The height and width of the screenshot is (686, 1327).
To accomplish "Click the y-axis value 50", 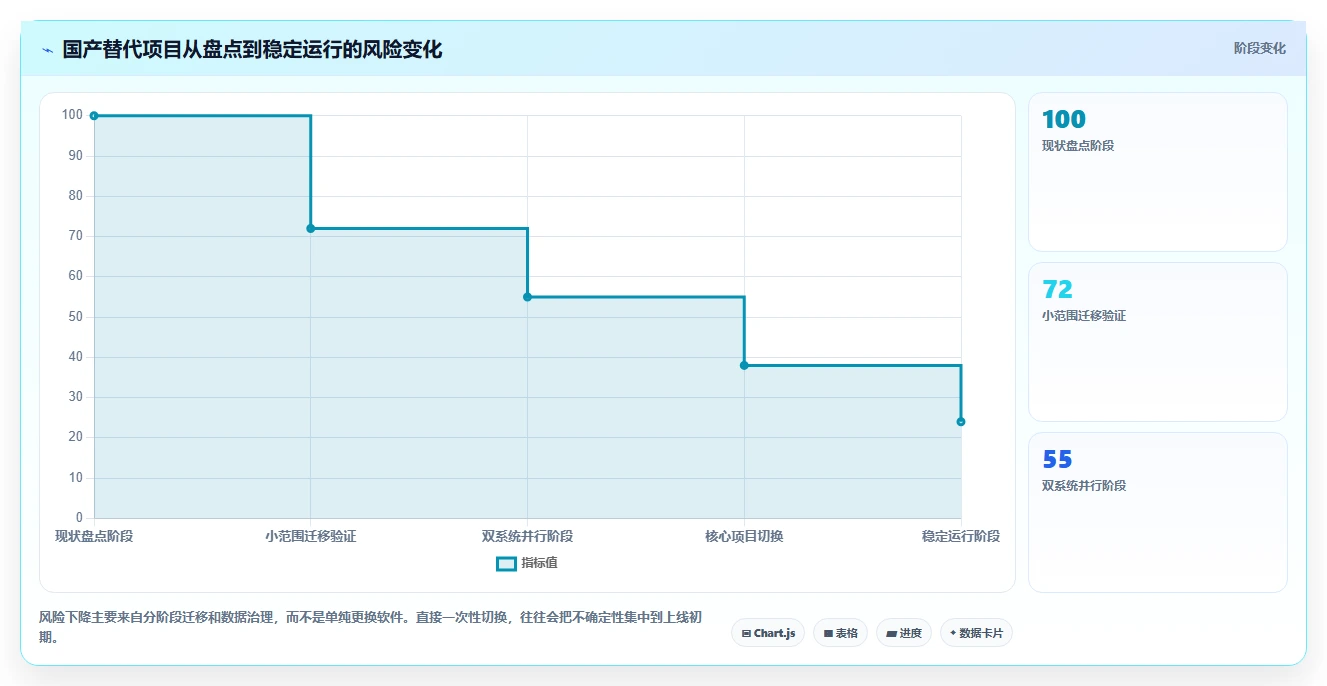I will tap(76, 317).
